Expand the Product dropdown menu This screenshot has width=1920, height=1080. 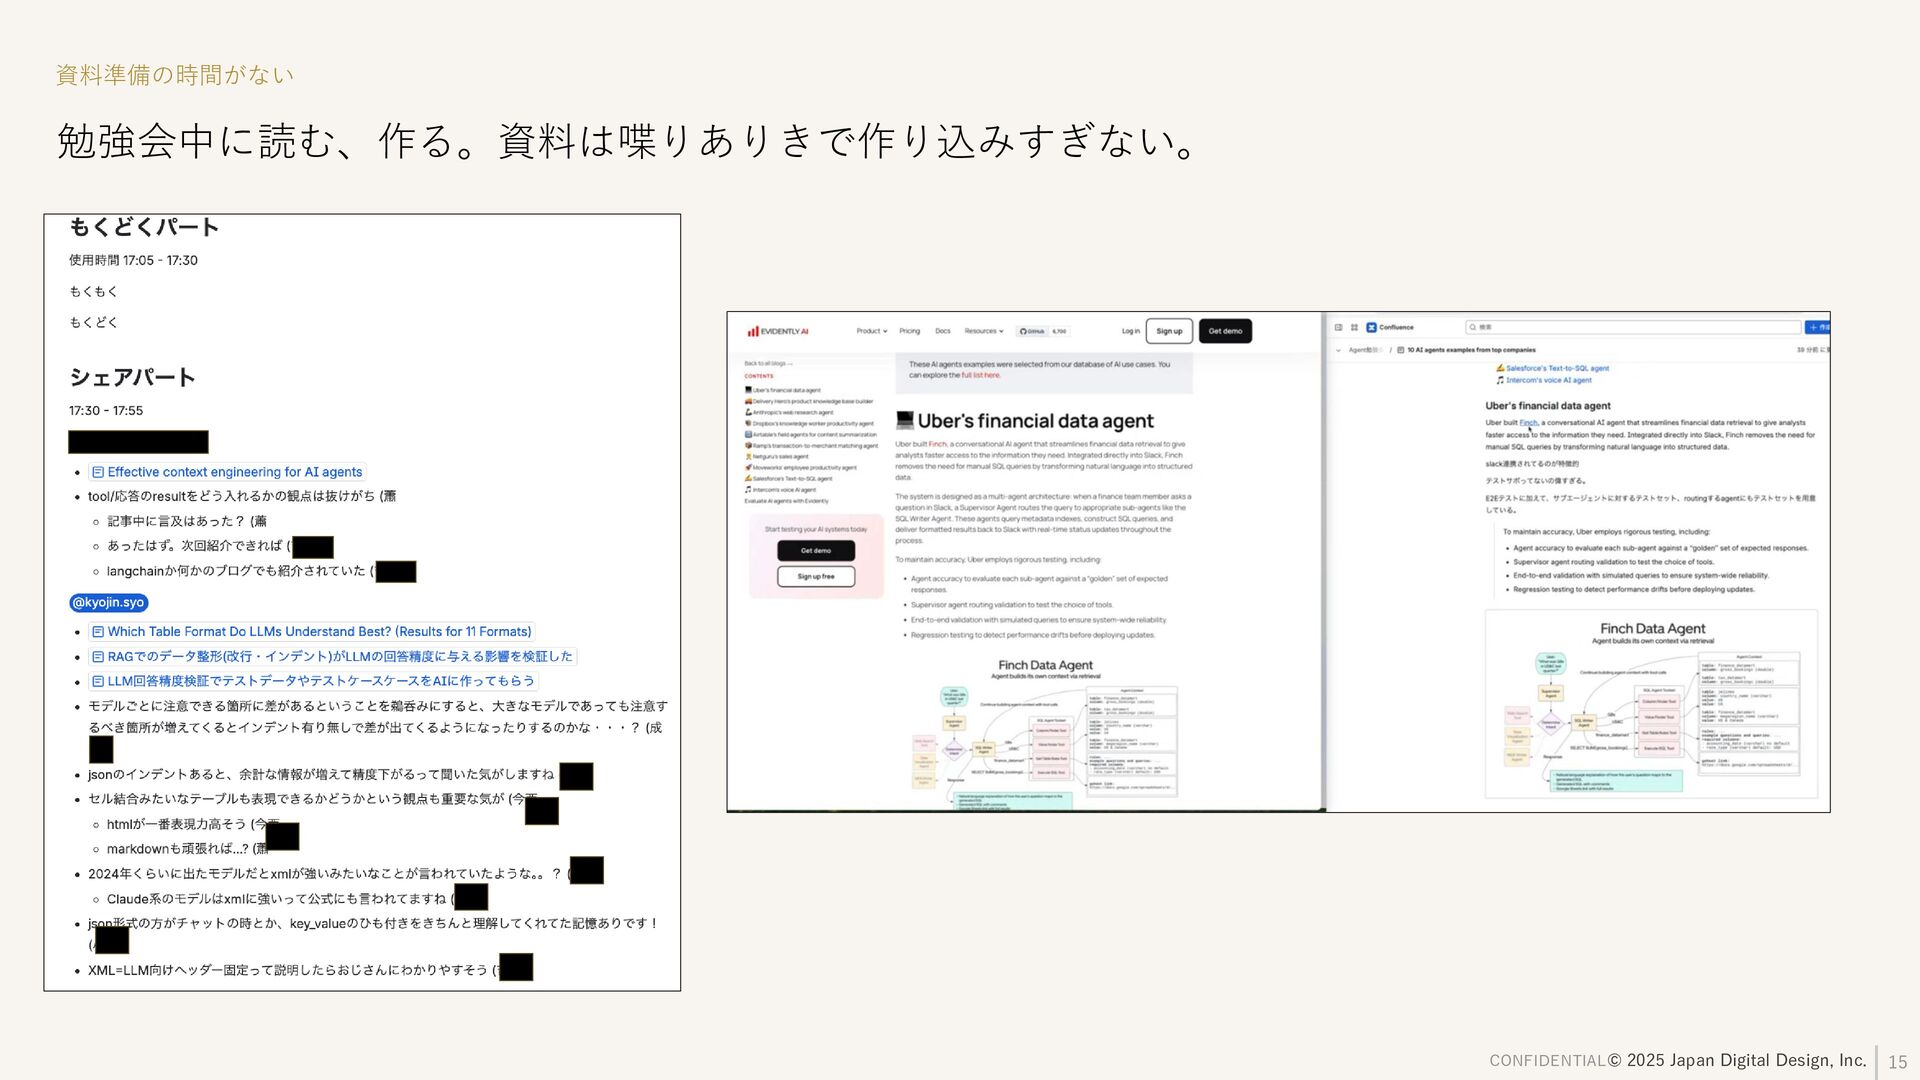pyautogui.click(x=871, y=331)
